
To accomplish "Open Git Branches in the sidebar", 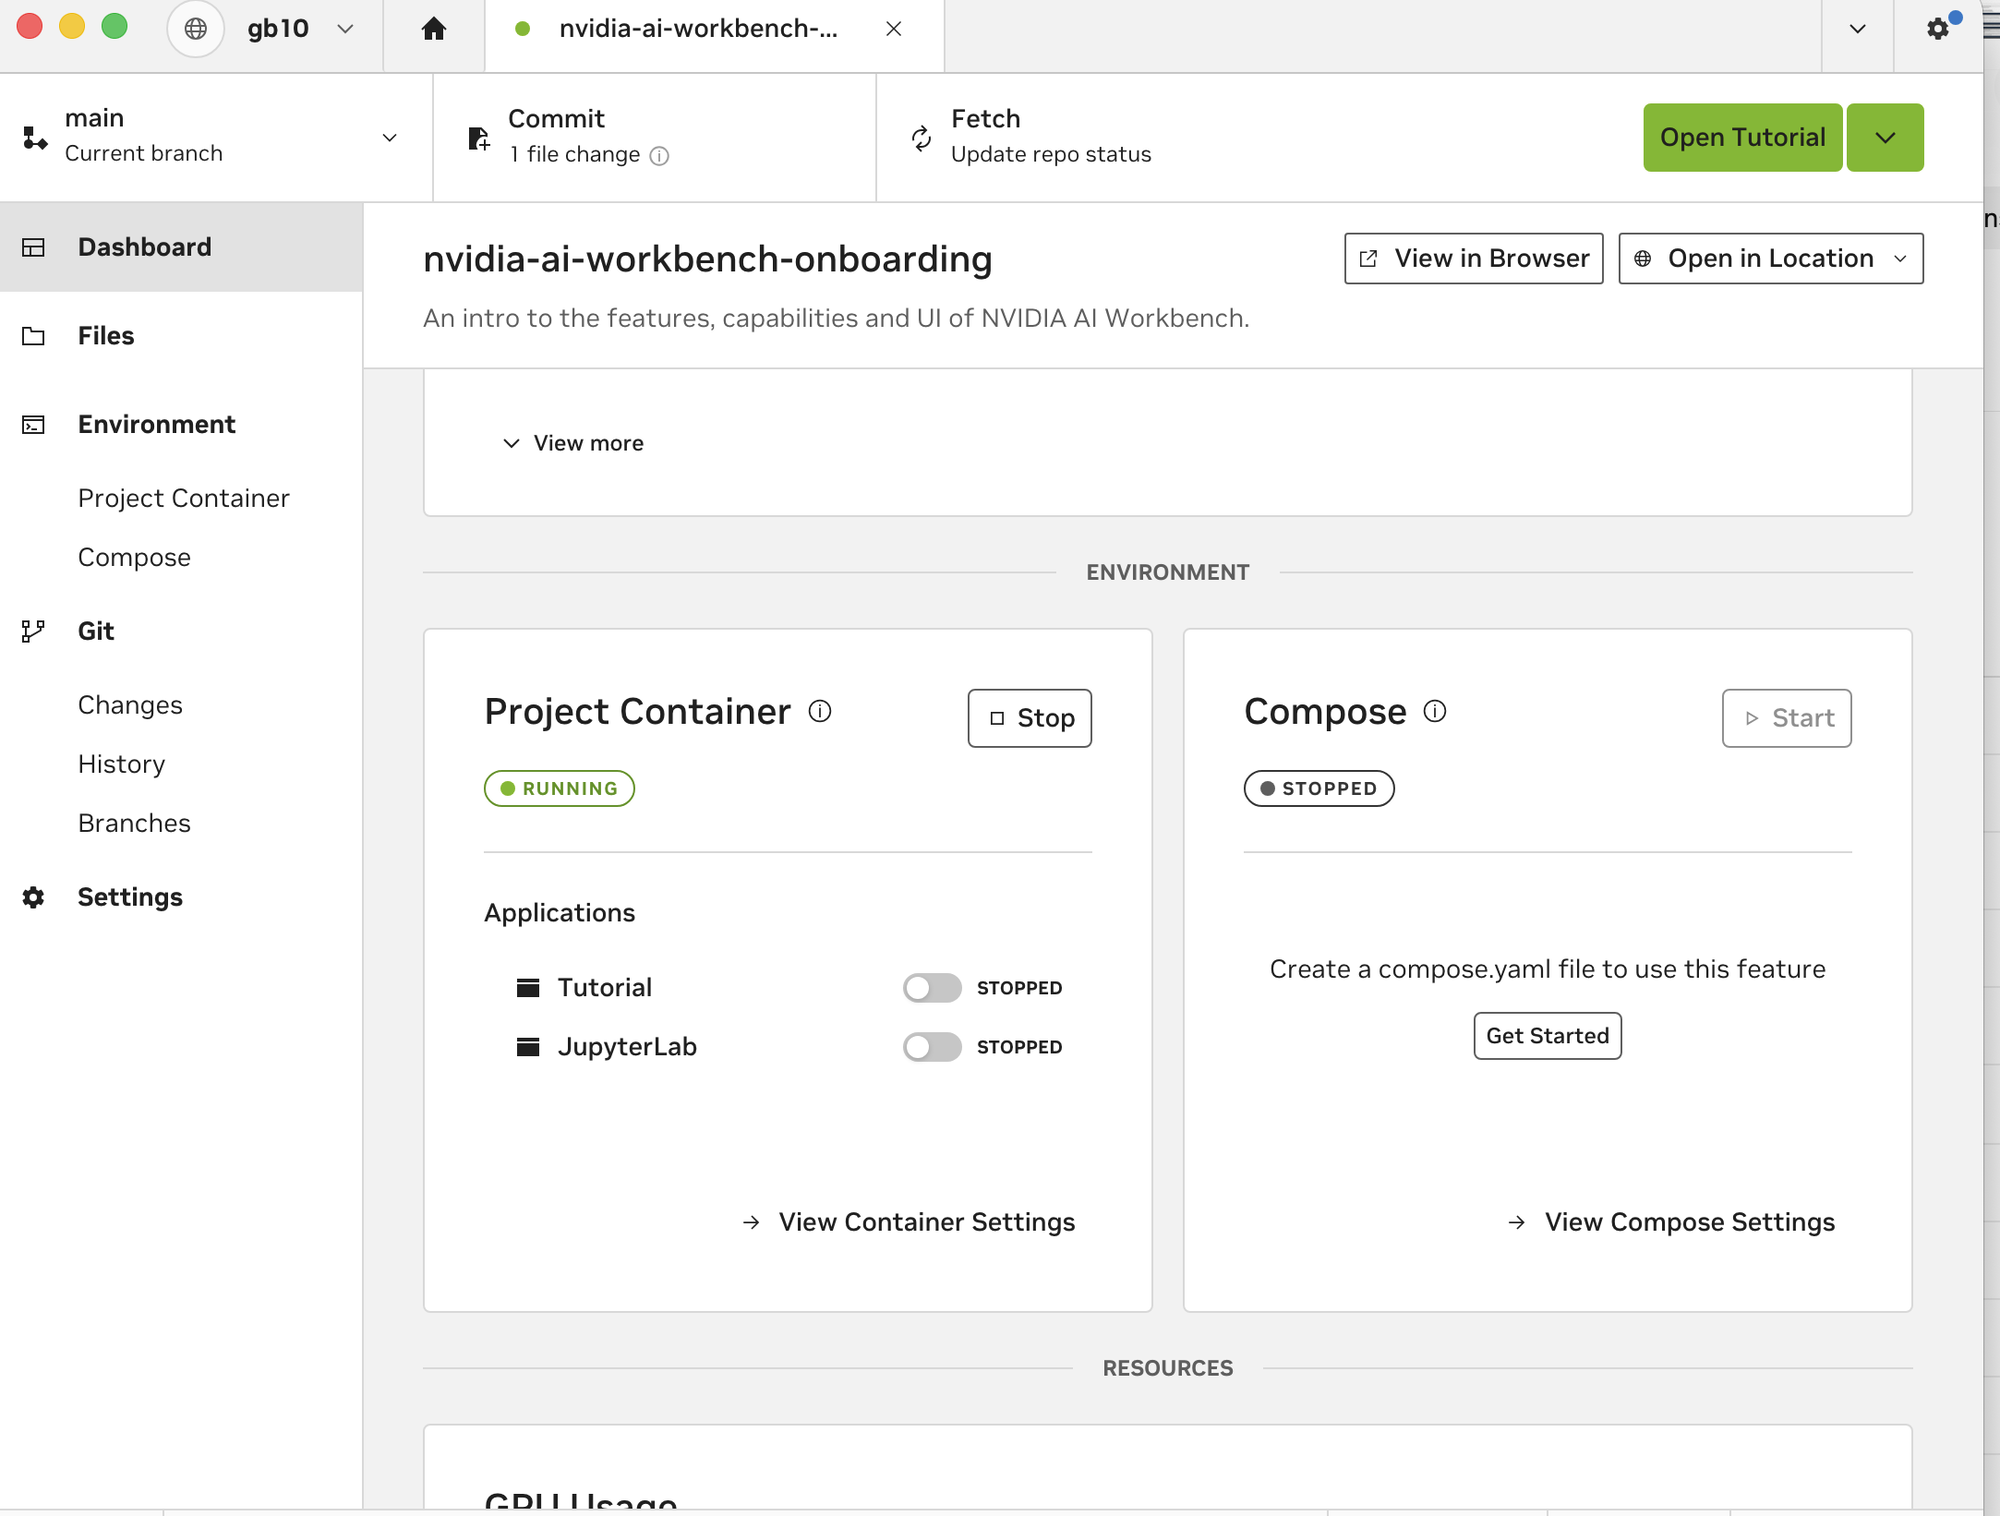I will tap(134, 823).
